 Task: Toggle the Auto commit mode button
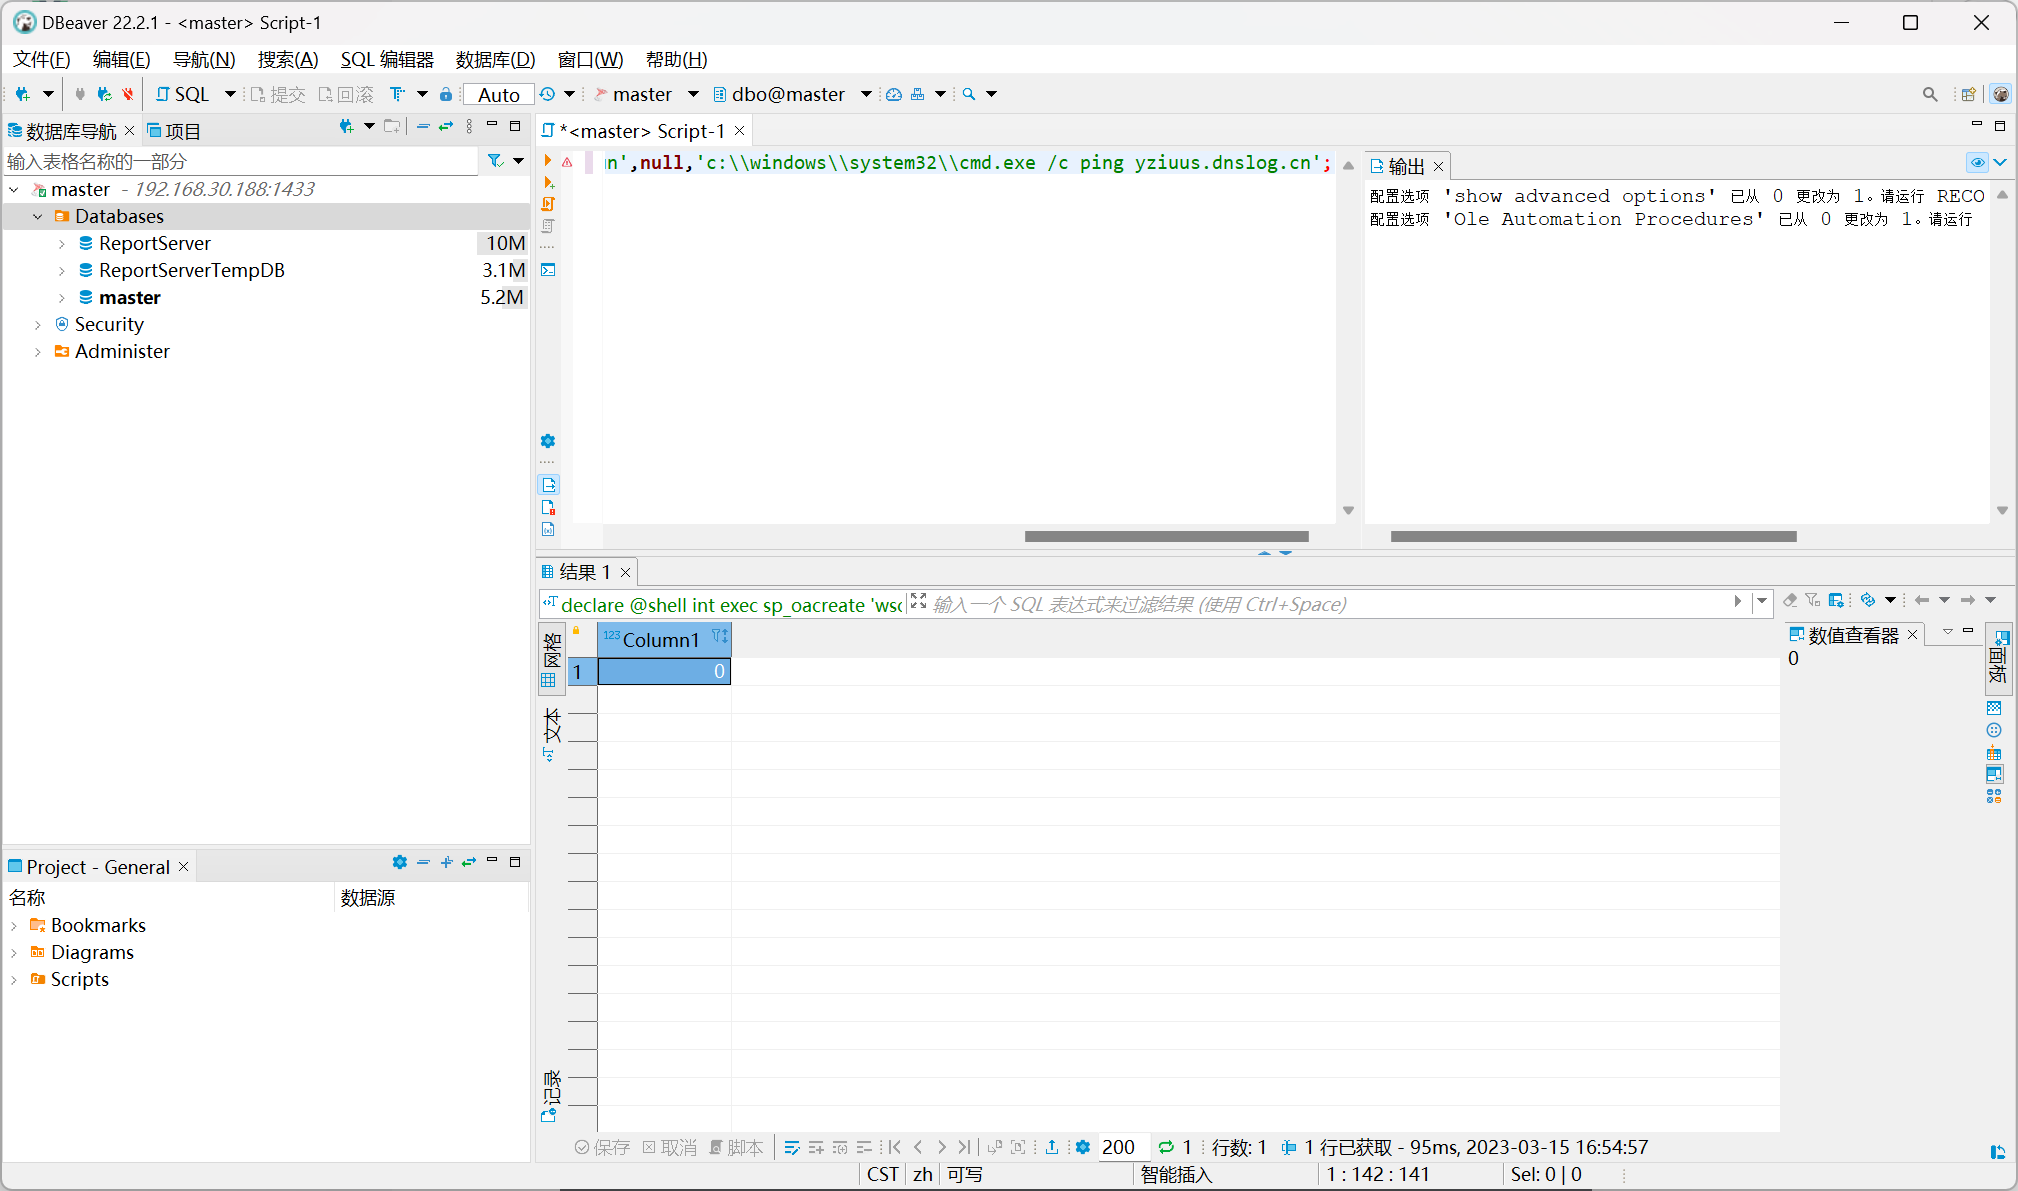click(499, 94)
